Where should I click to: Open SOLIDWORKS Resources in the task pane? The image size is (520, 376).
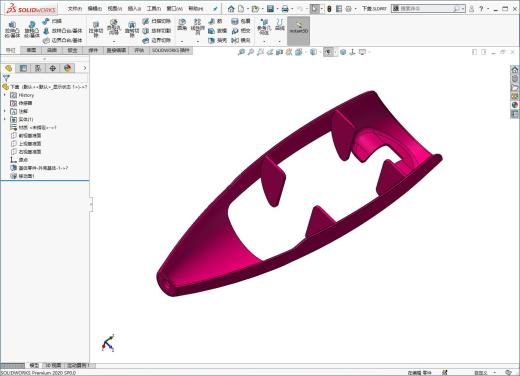coord(515,70)
